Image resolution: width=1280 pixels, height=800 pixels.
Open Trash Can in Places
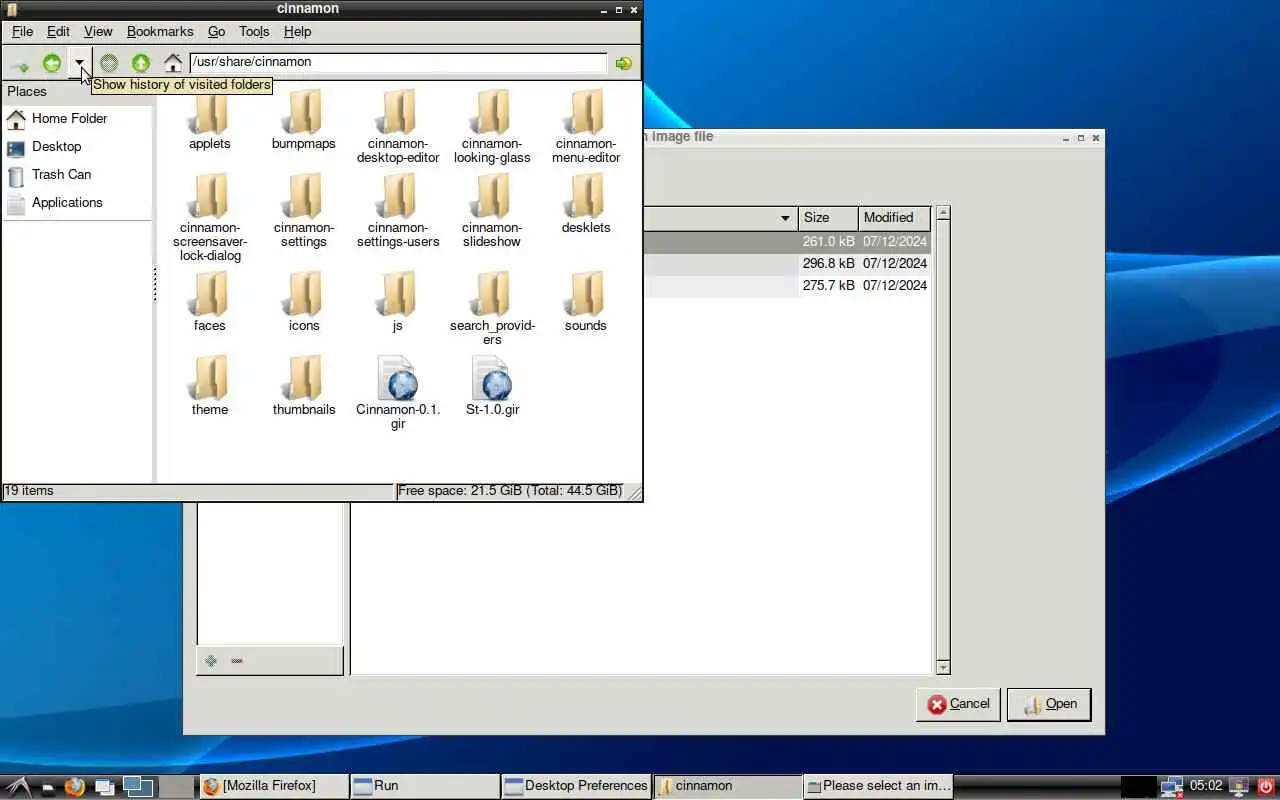click(x=77, y=175)
